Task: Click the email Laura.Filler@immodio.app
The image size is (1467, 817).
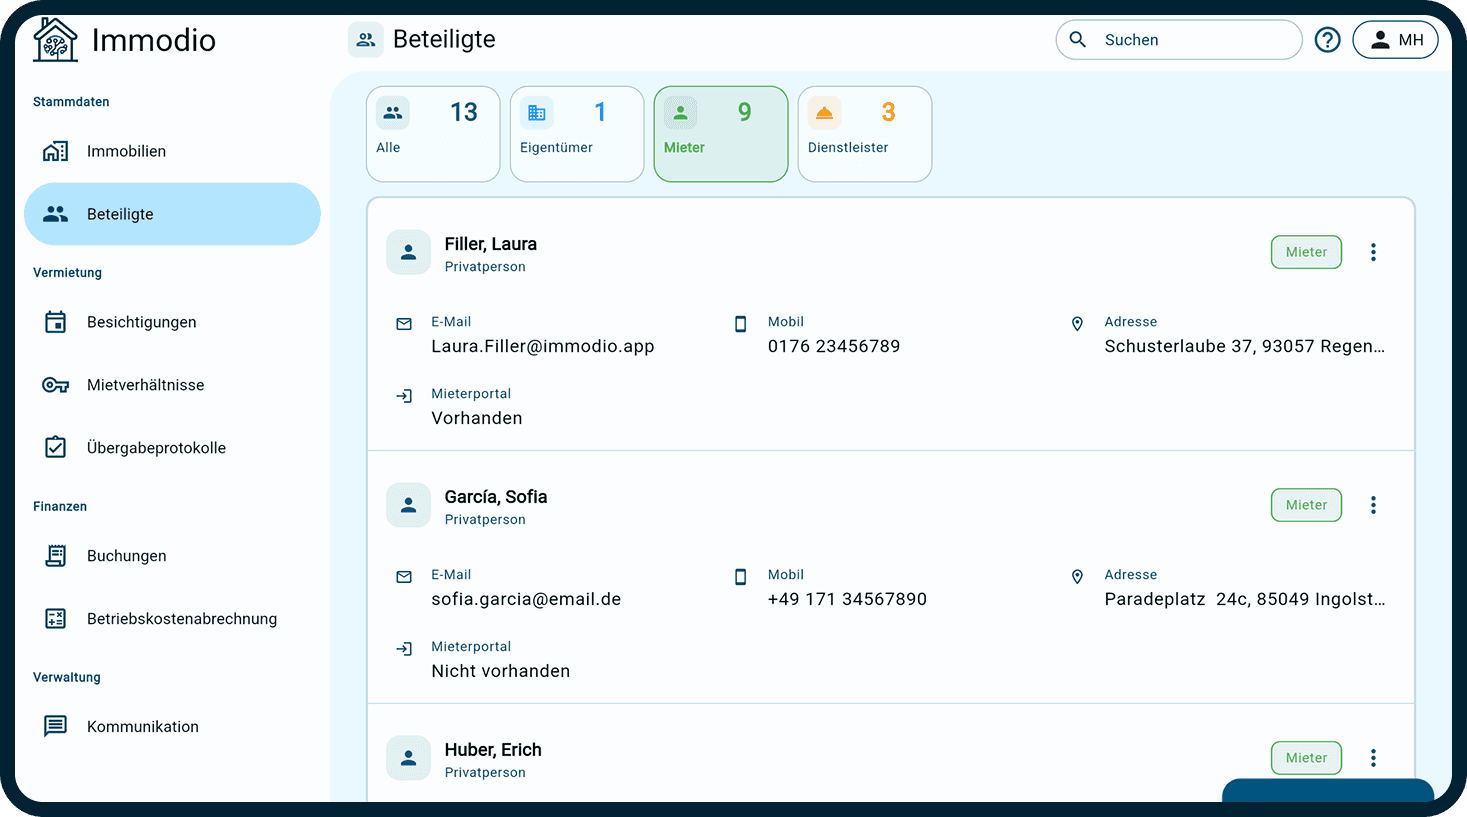Action: tap(543, 346)
